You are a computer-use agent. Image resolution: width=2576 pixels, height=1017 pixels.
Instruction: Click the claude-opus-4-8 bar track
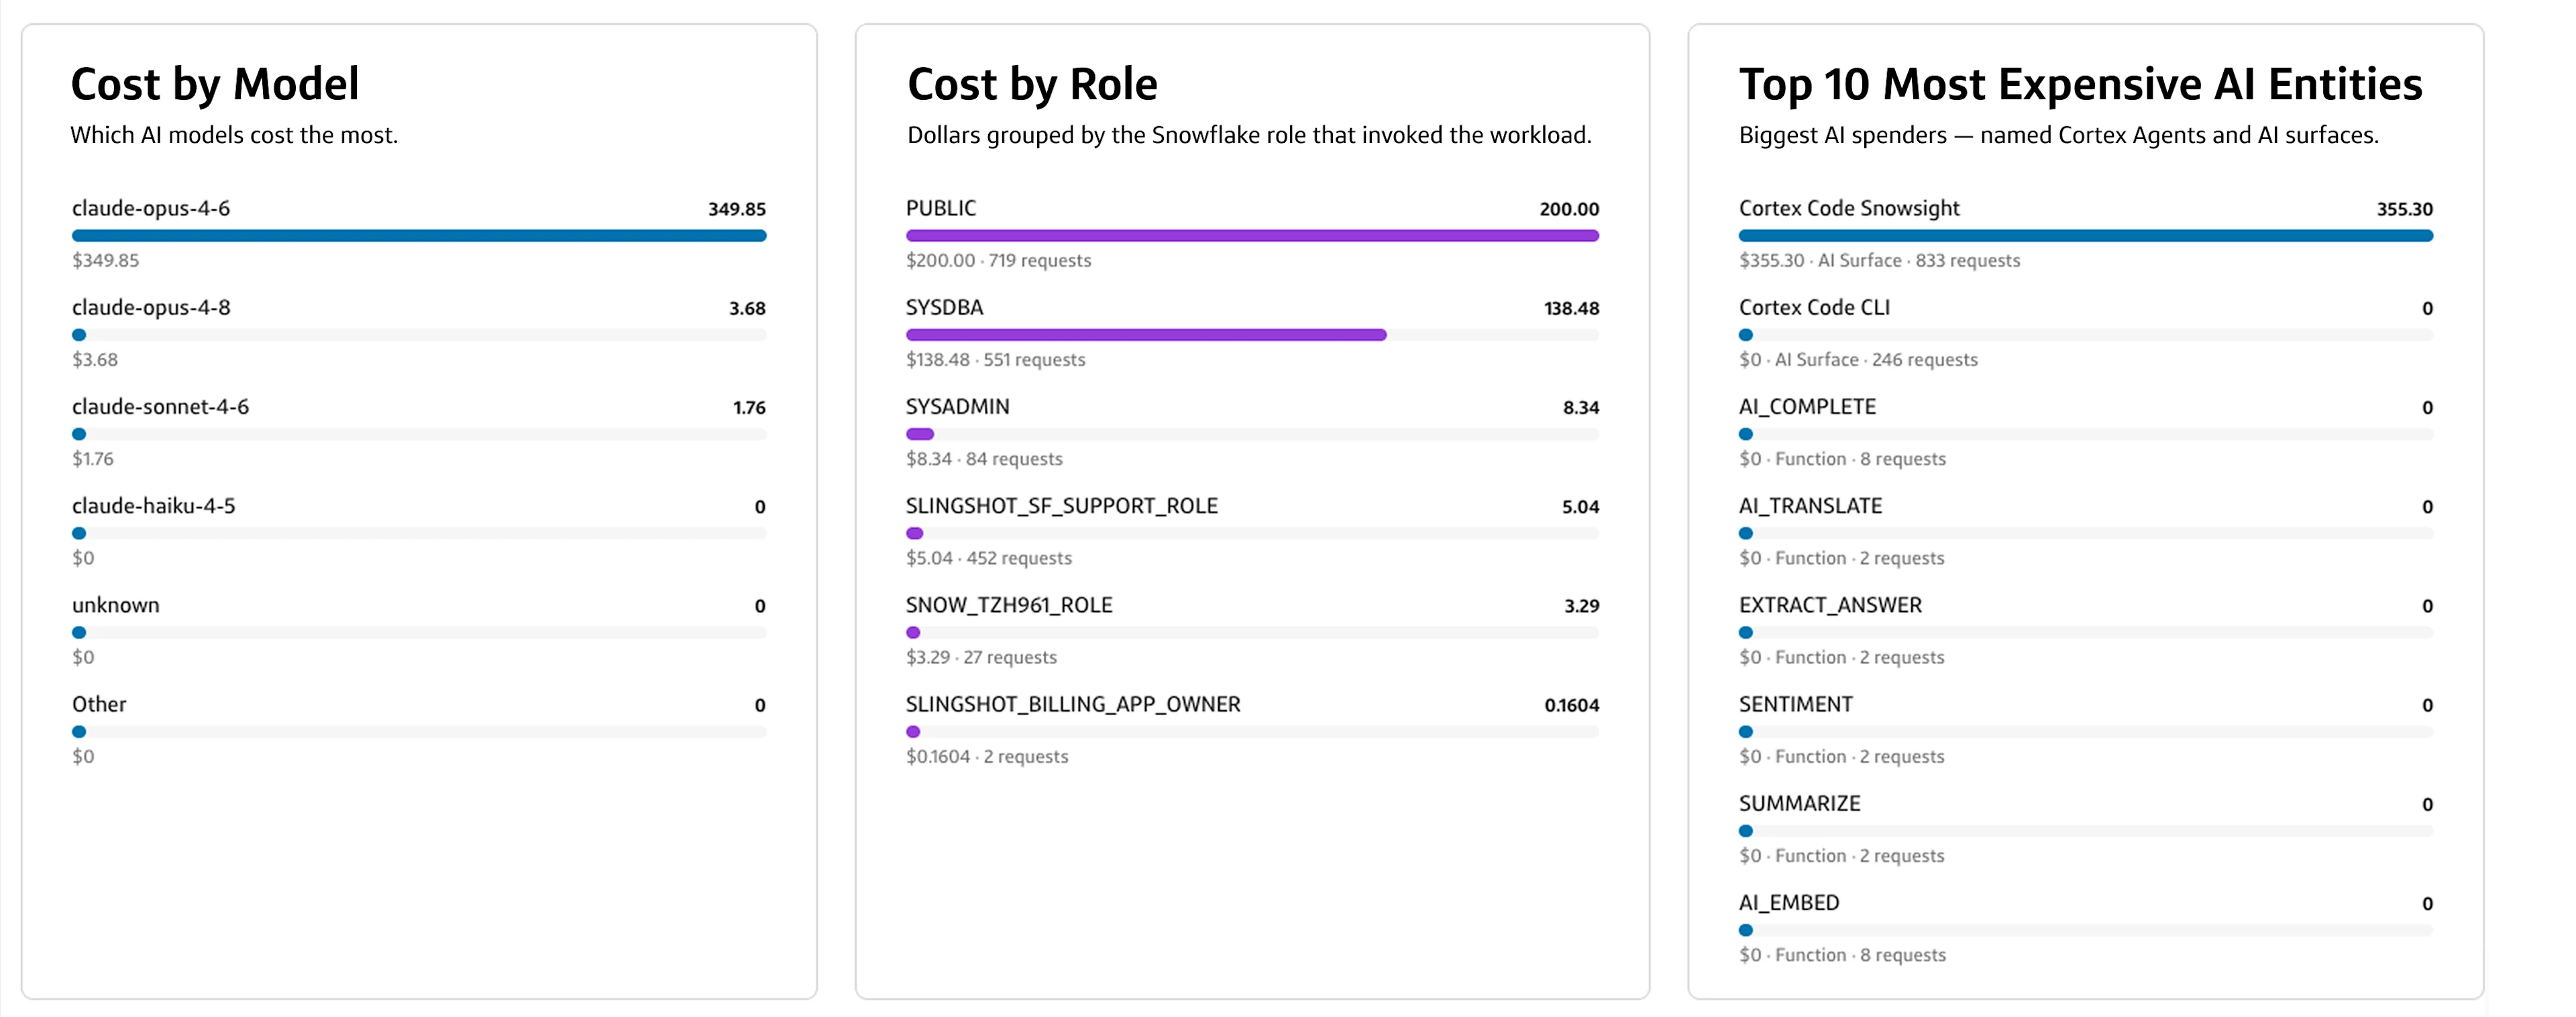(x=419, y=335)
